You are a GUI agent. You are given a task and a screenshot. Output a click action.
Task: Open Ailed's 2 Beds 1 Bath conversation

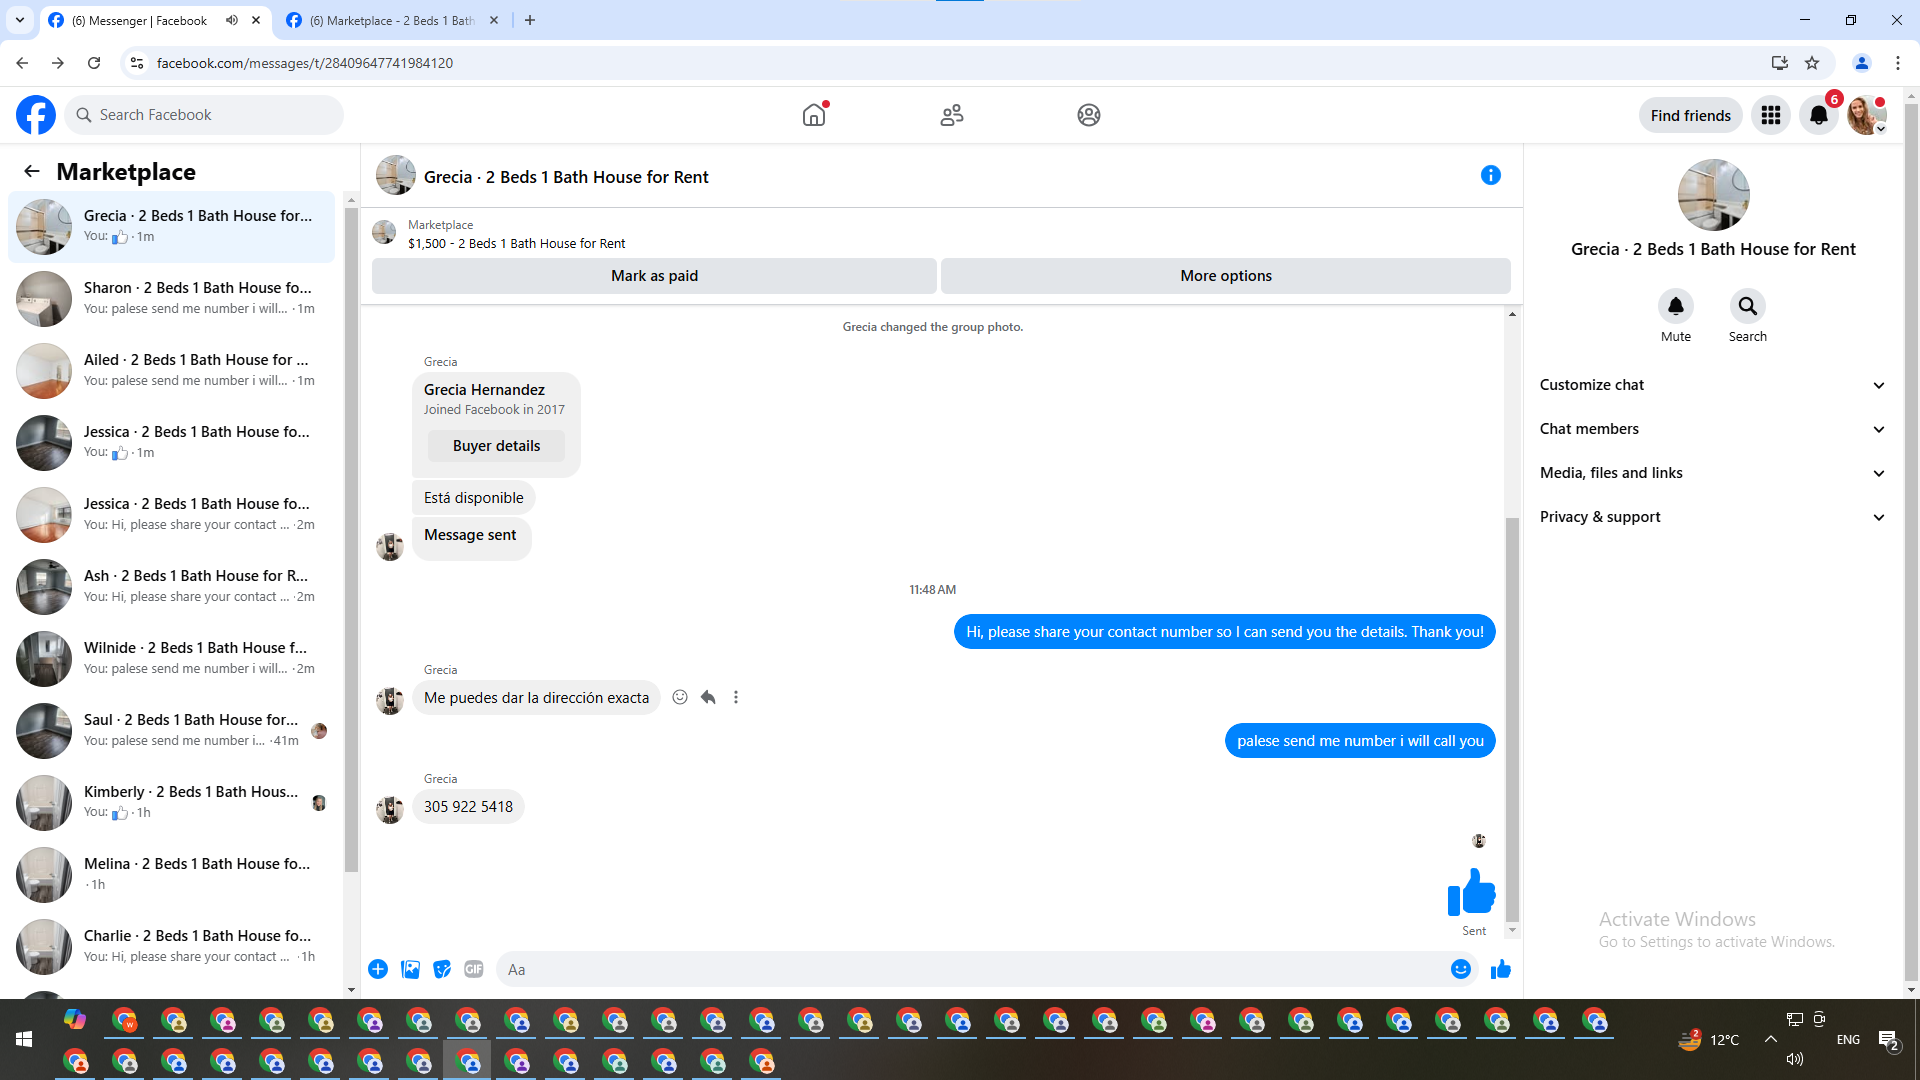172,370
